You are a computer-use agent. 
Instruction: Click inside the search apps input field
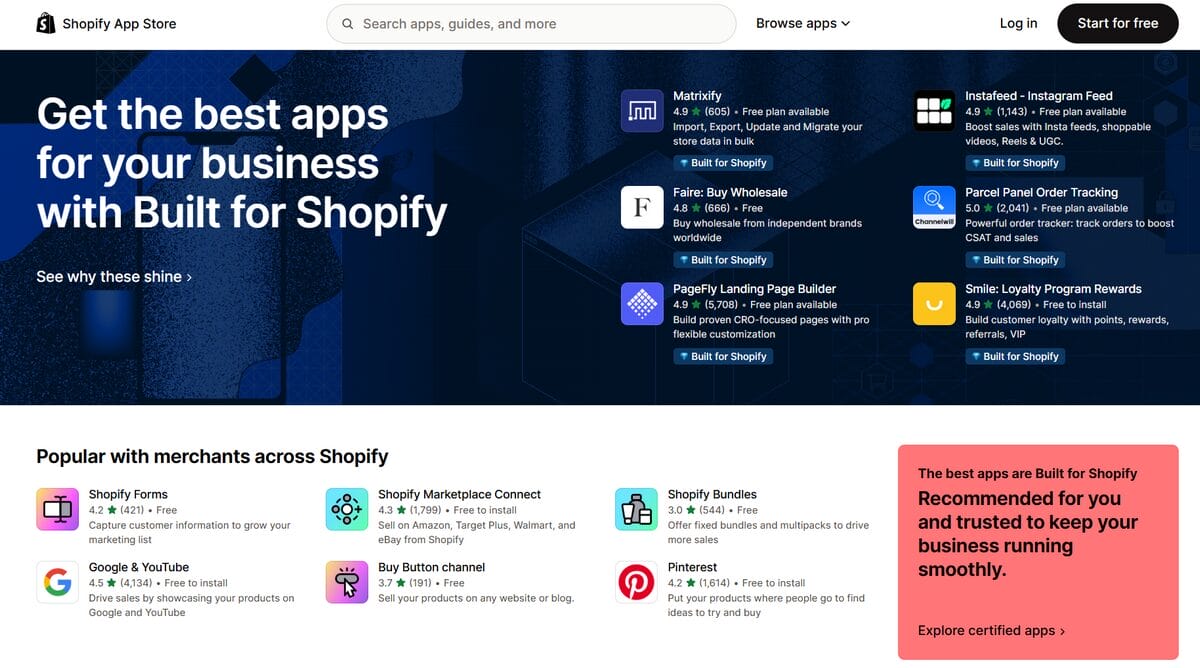pos(530,23)
